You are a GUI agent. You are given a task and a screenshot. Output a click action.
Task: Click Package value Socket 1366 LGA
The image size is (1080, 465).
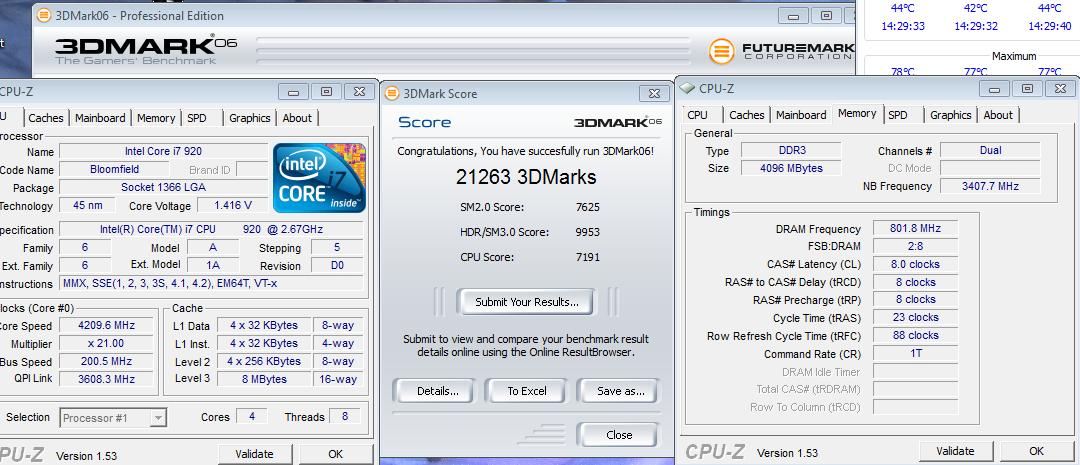[163, 187]
